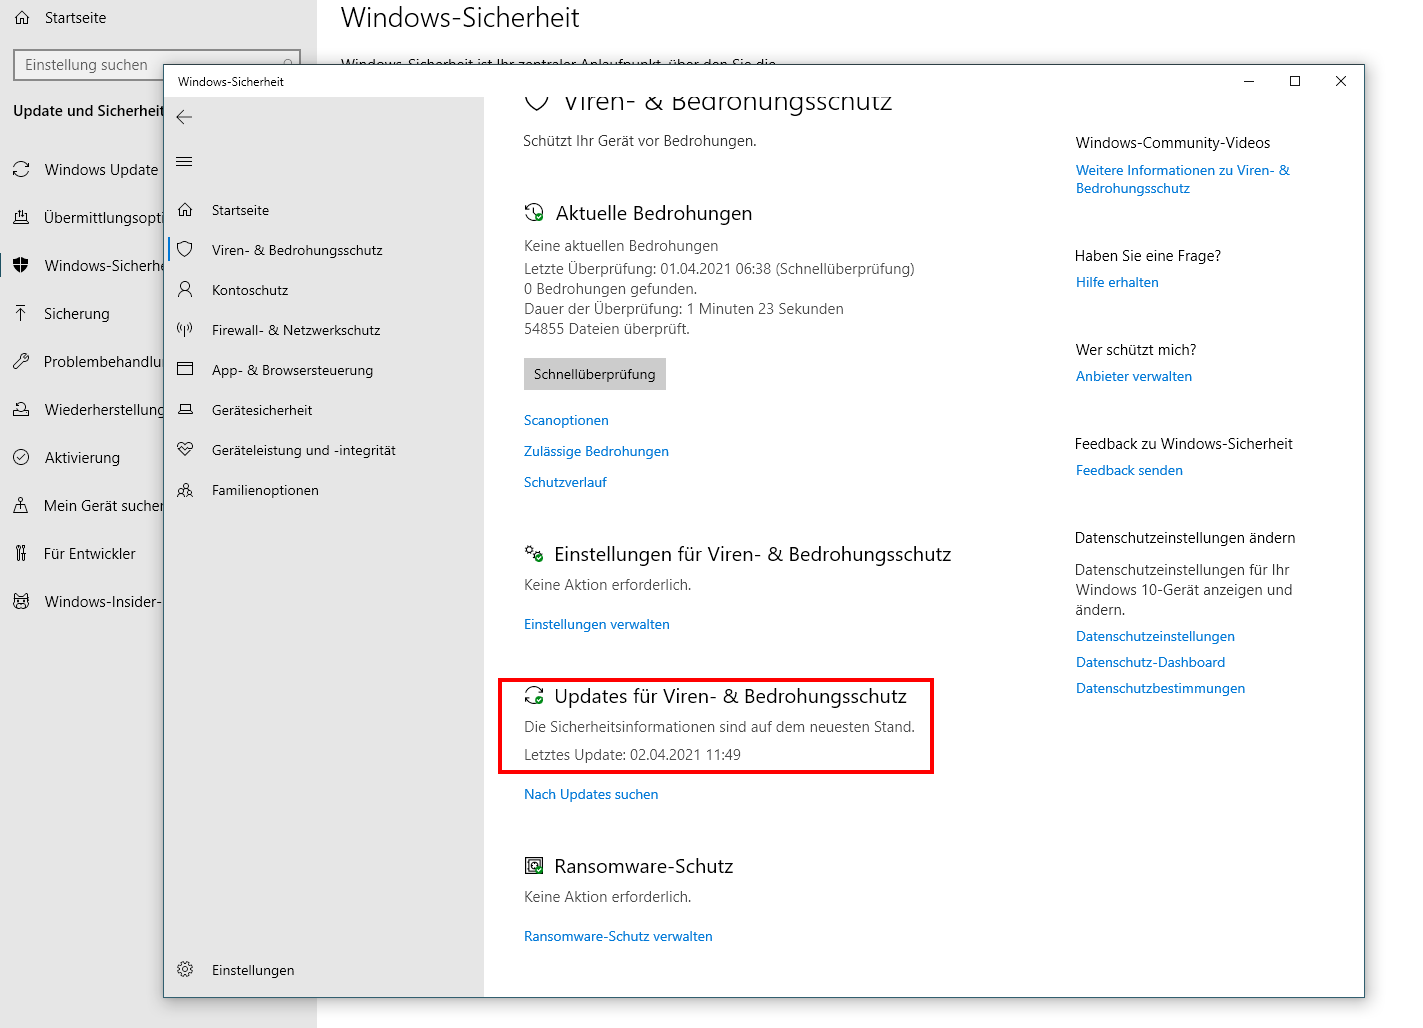Click Anbieter verwalten link

[x=1134, y=376]
